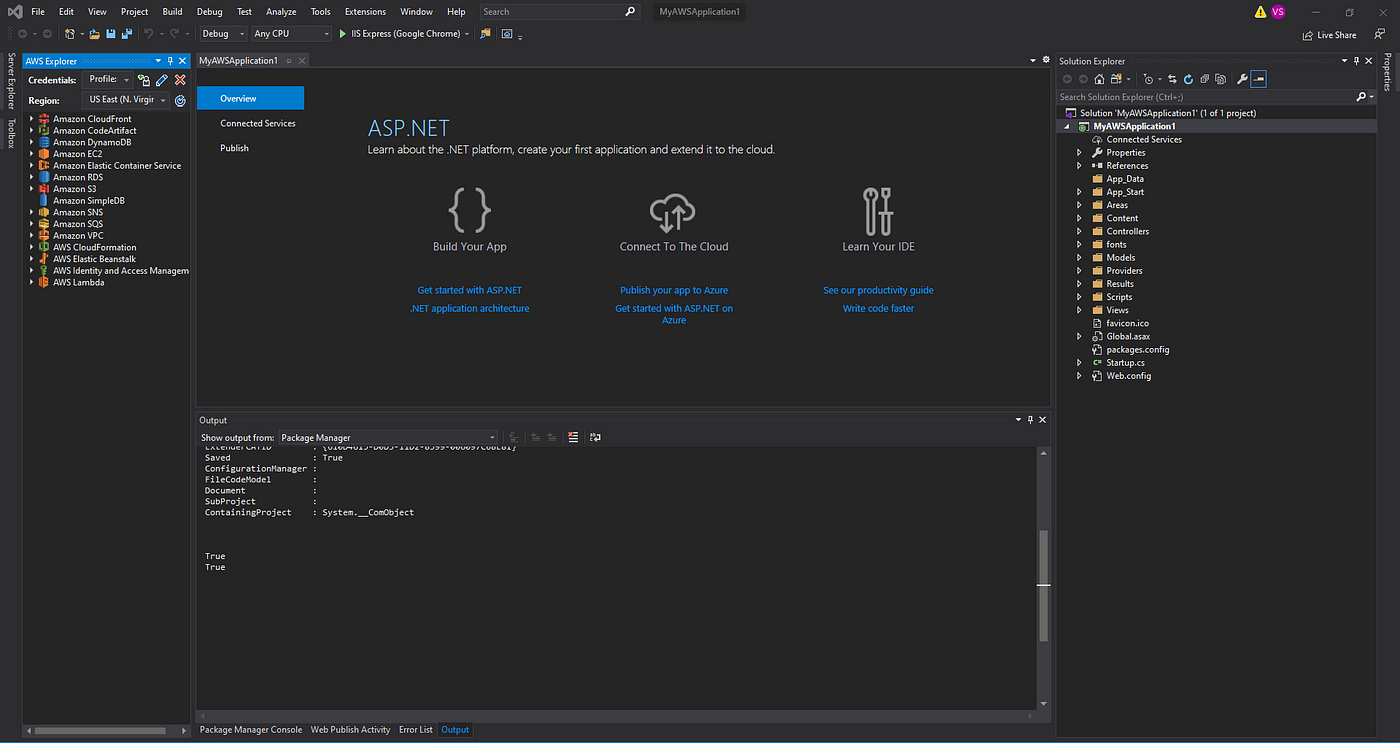Click the Learn Your IDE tools icon
Viewport: 1400px width, 743px height.
click(877, 211)
